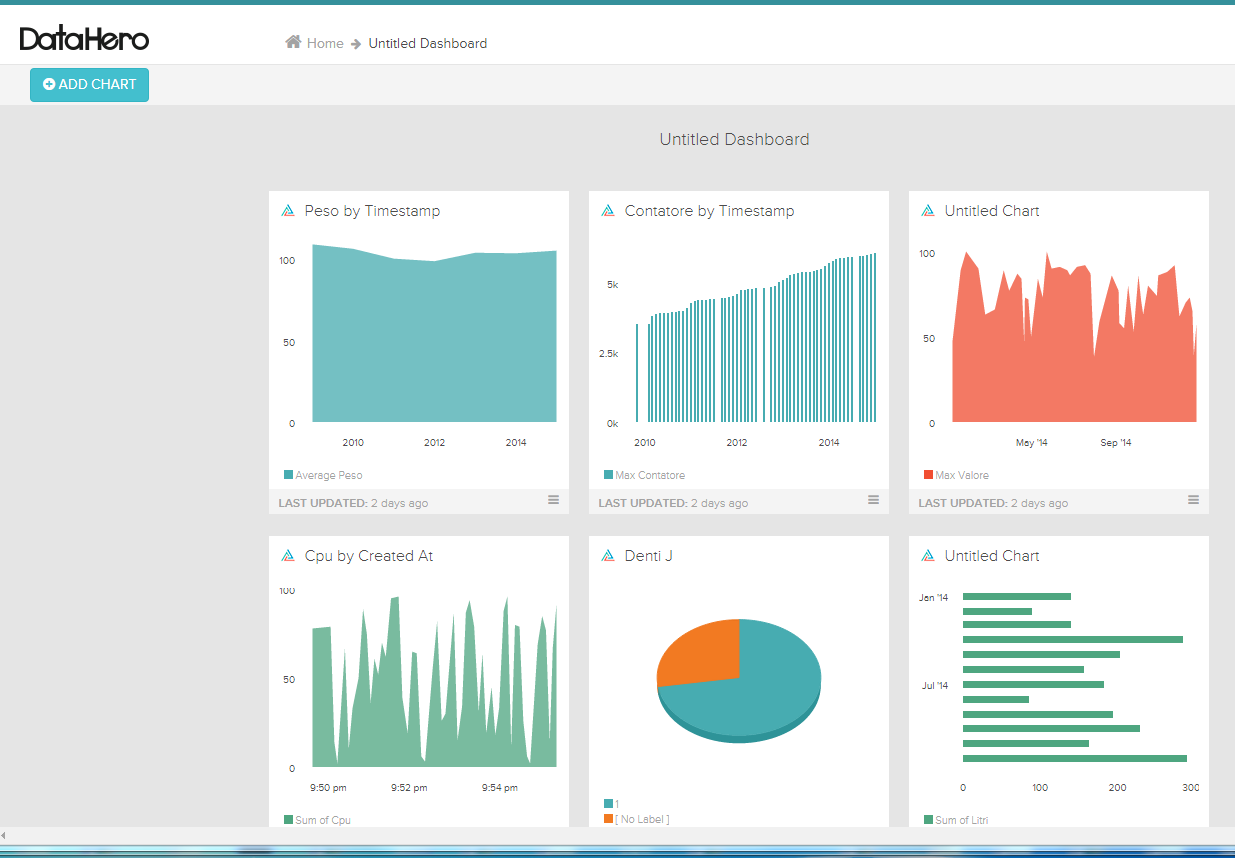Click the Max Contatore legend label

(644, 474)
